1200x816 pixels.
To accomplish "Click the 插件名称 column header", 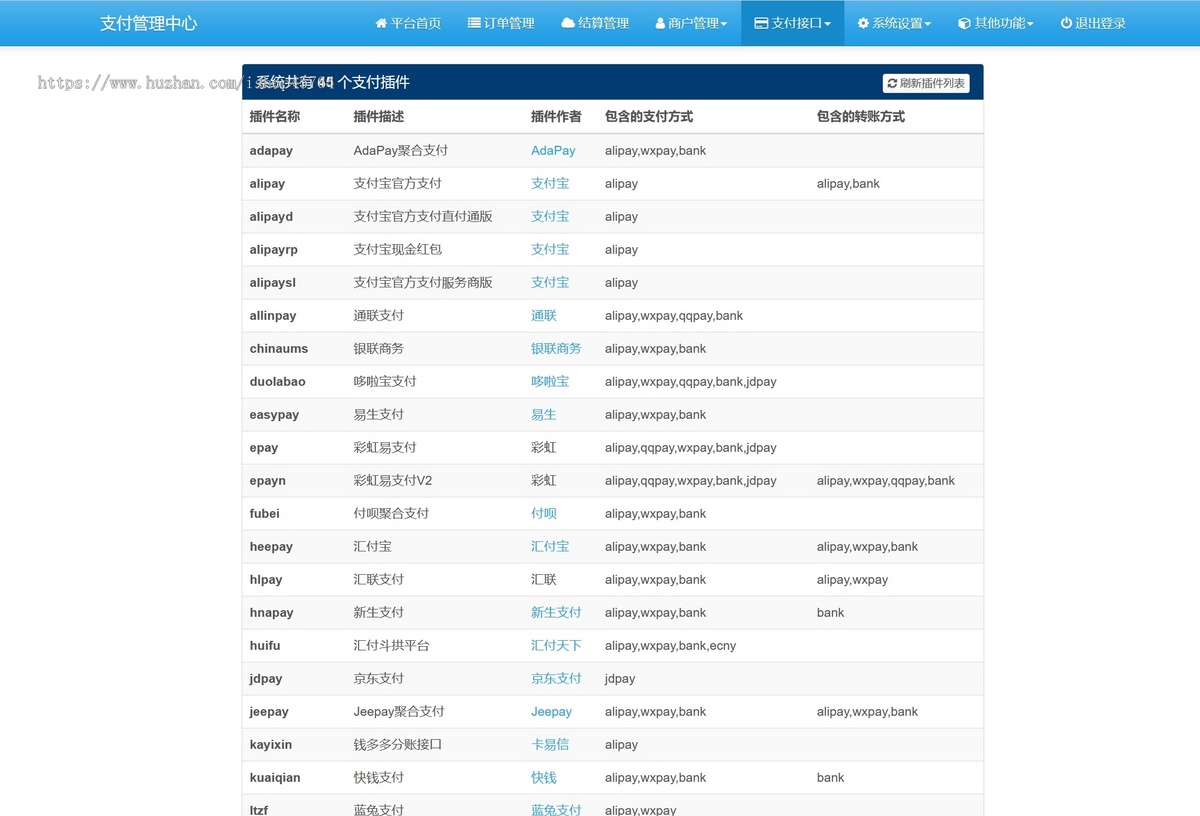I will (275, 117).
